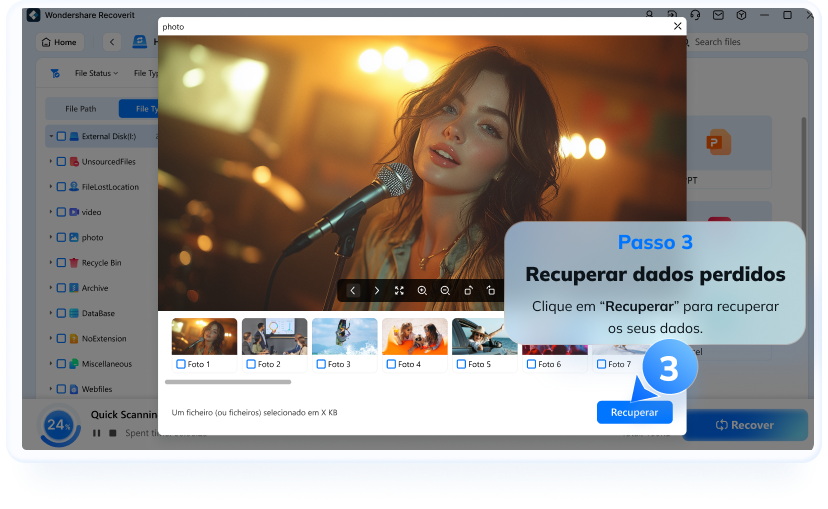Screen dimensions: 828x509
Task: Select the video category in sidebar
Action: (91, 212)
